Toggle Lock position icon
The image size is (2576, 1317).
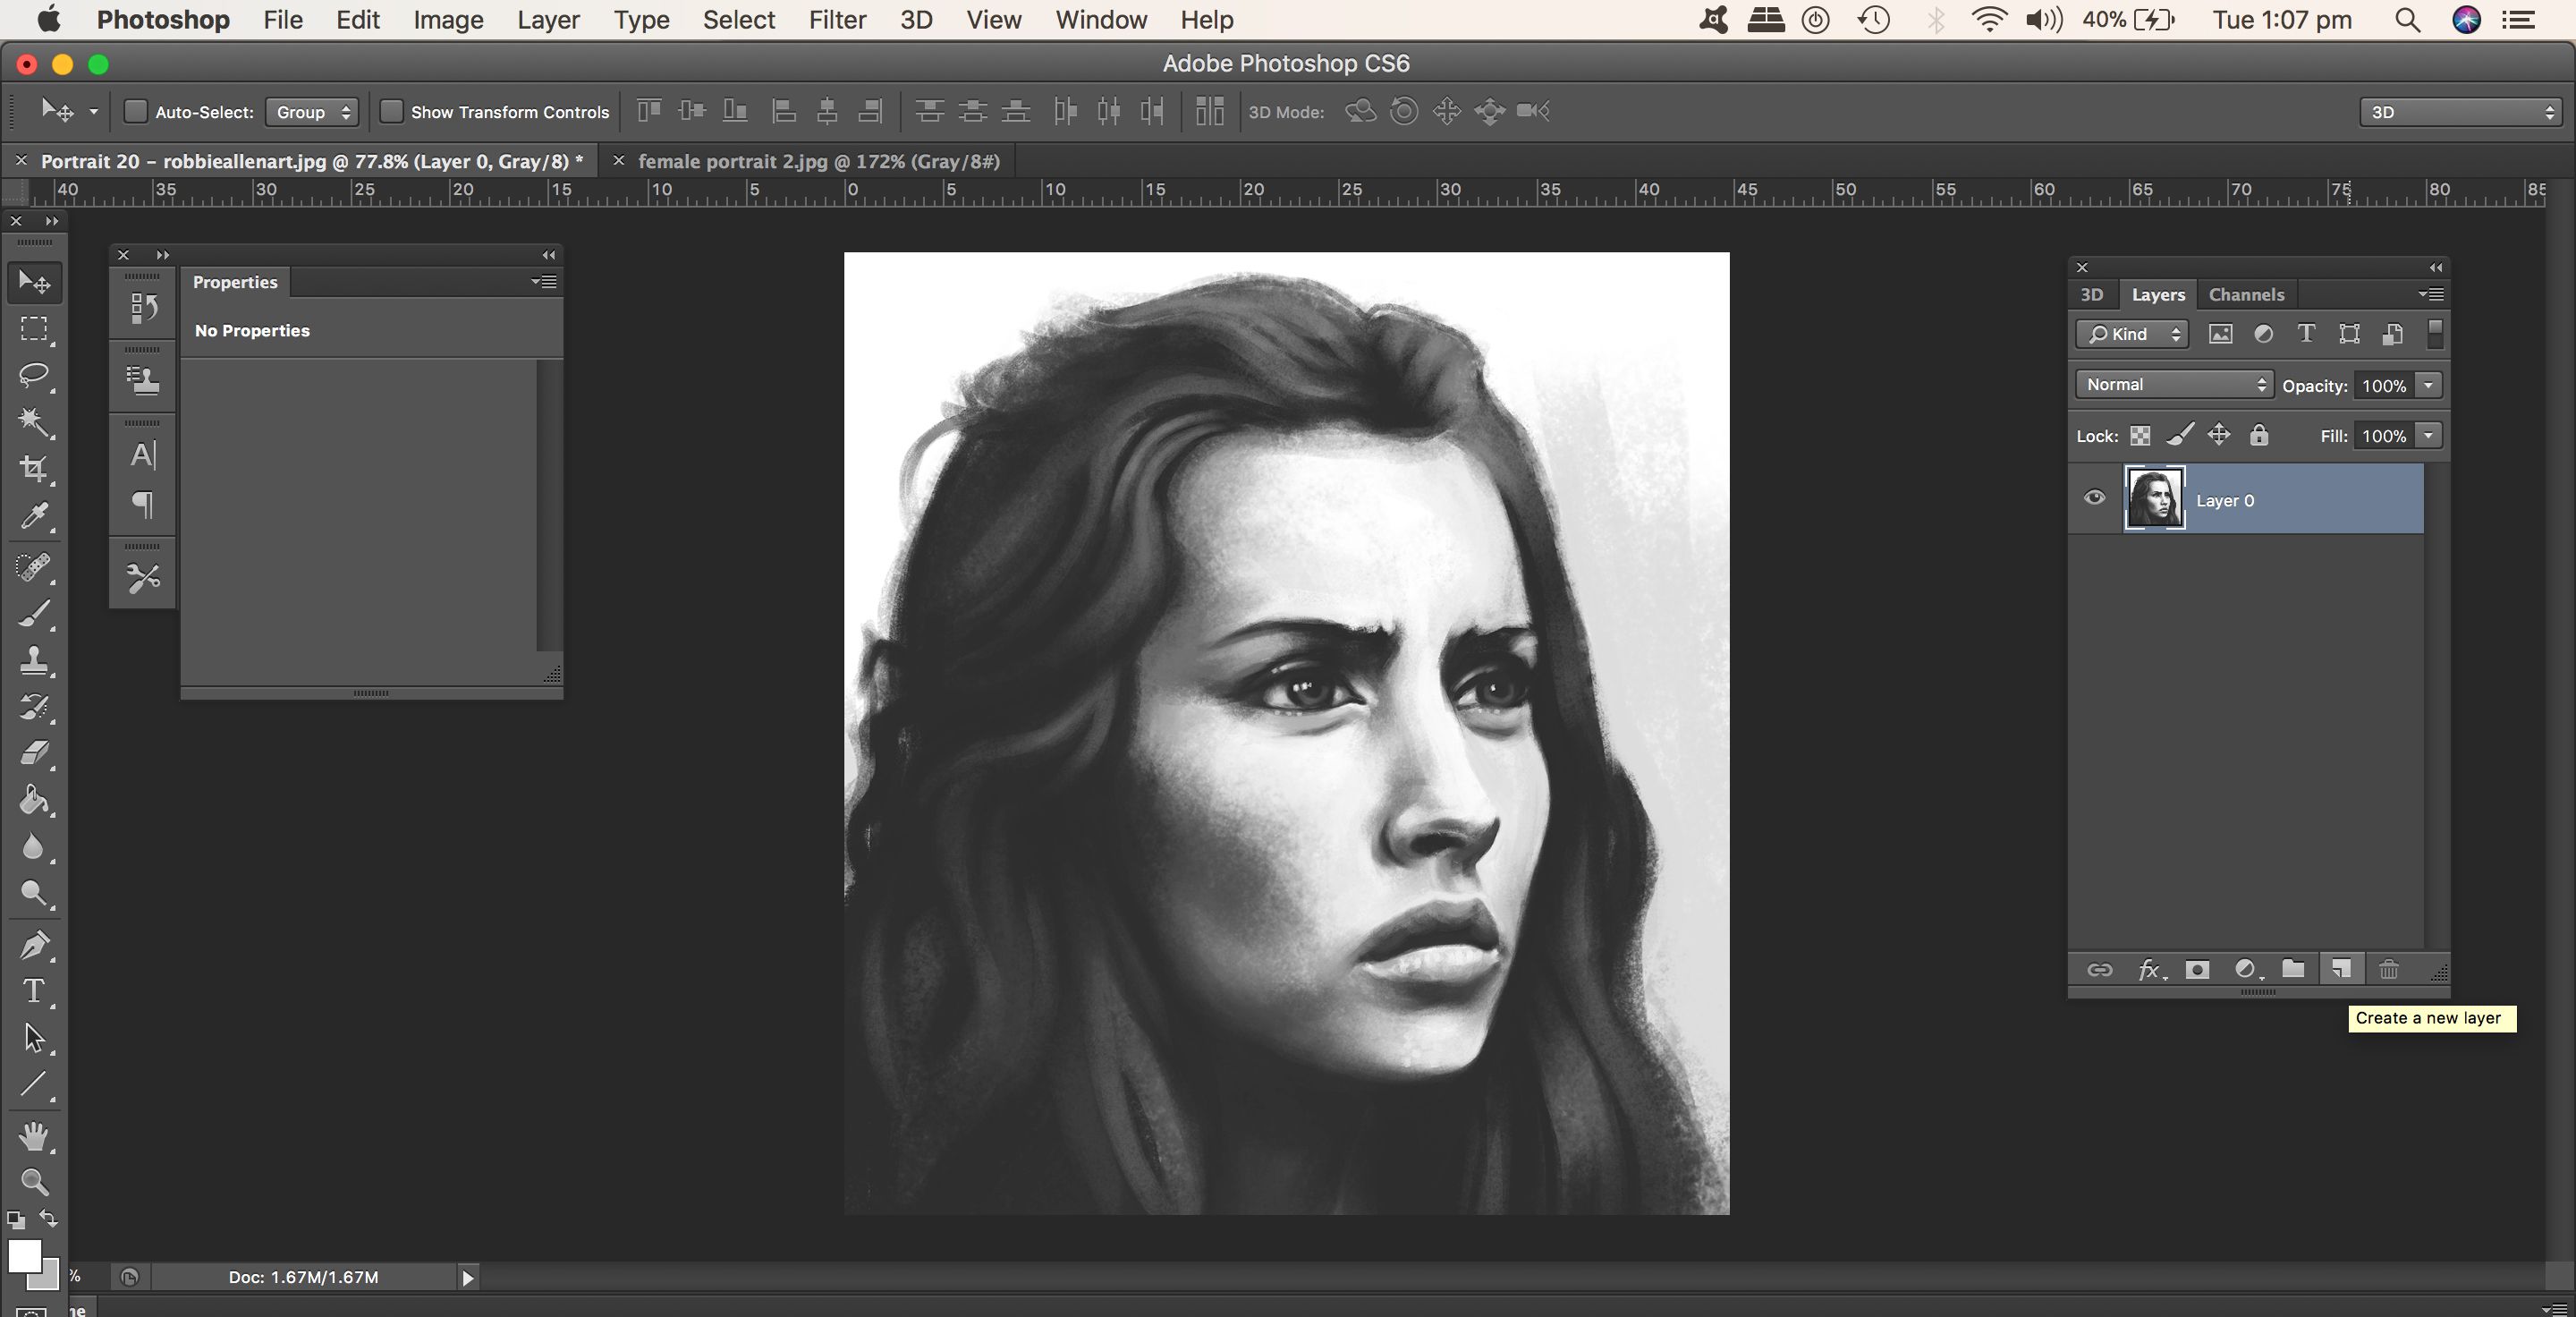(2219, 434)
